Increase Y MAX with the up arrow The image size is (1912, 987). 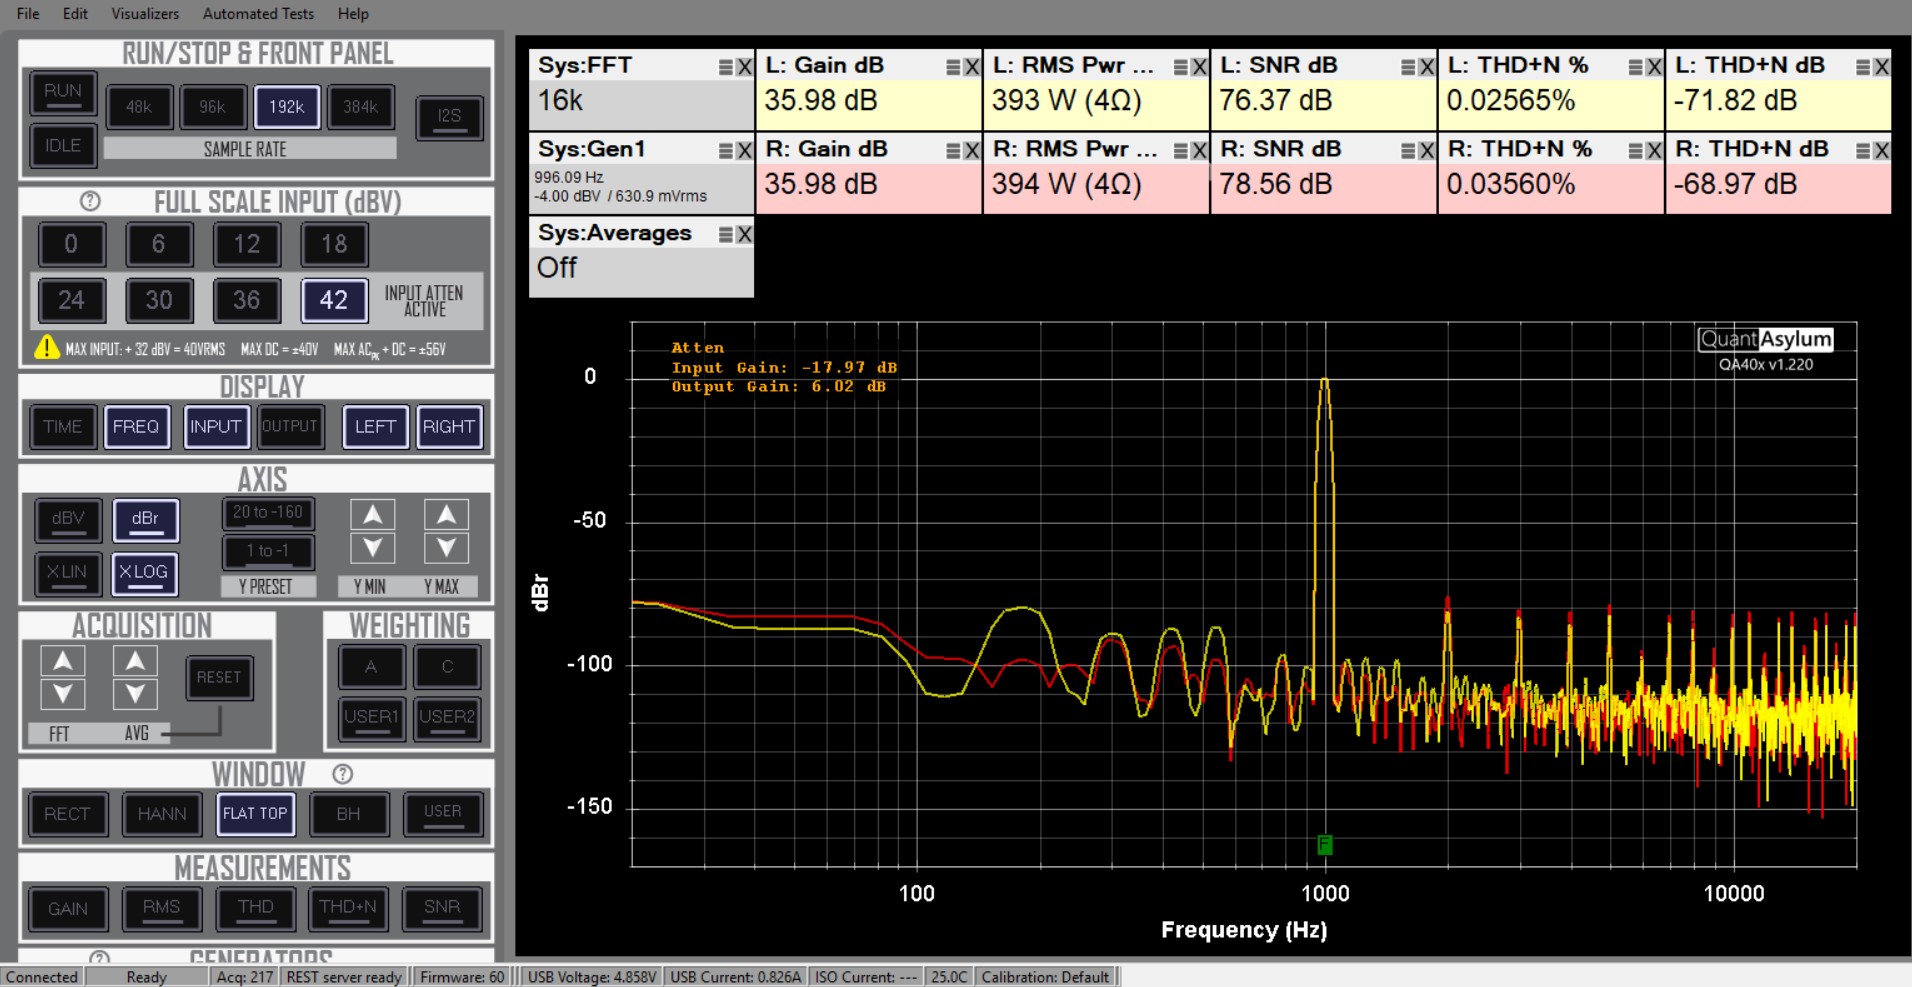point(446,514)
